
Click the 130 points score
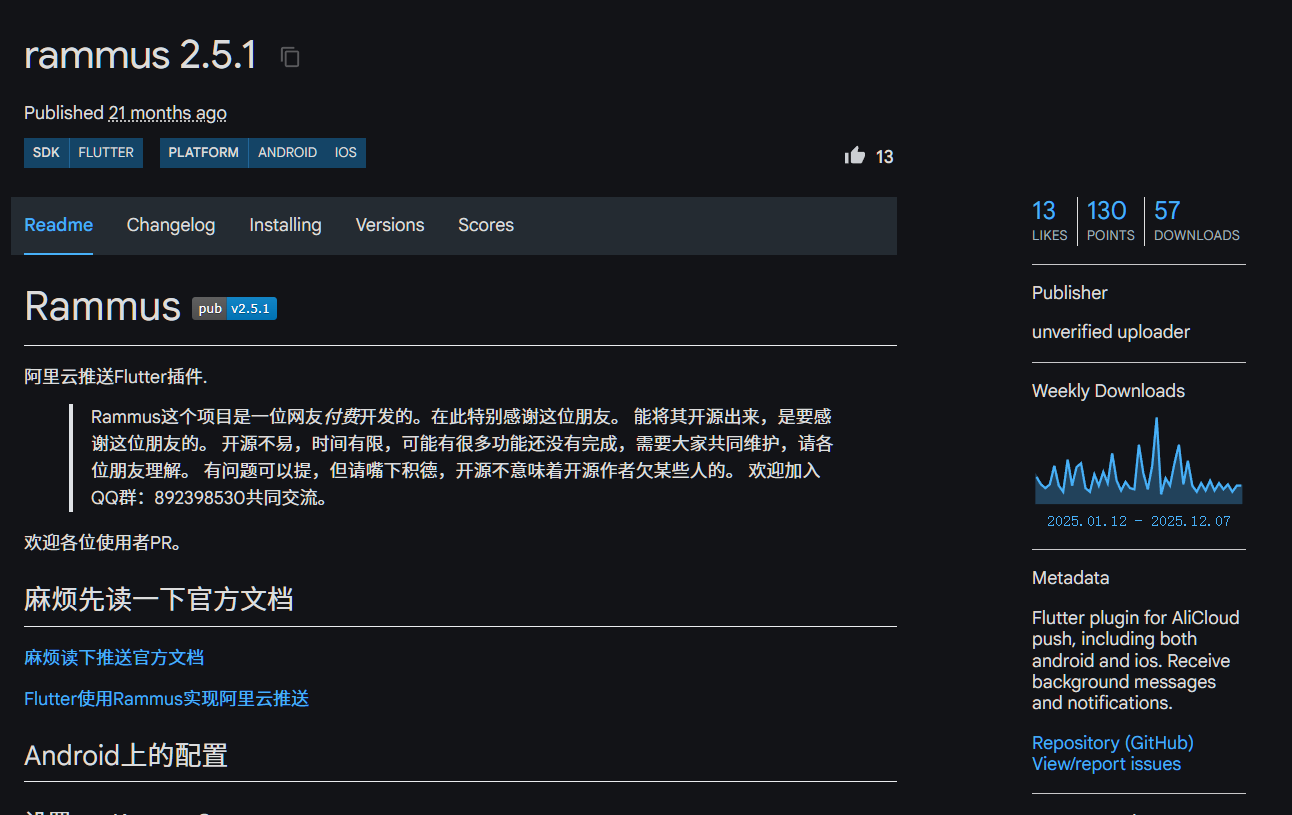click(1109, 220)
